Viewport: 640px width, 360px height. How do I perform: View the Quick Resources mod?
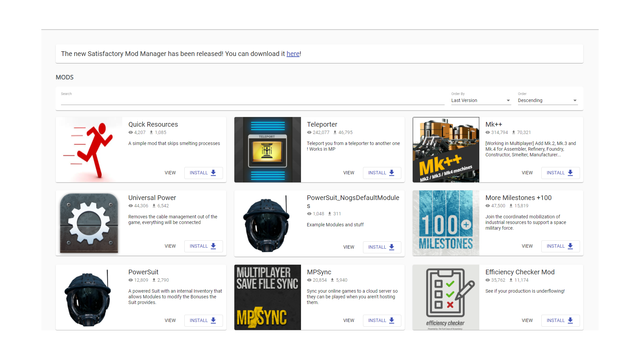coord(170,173)
